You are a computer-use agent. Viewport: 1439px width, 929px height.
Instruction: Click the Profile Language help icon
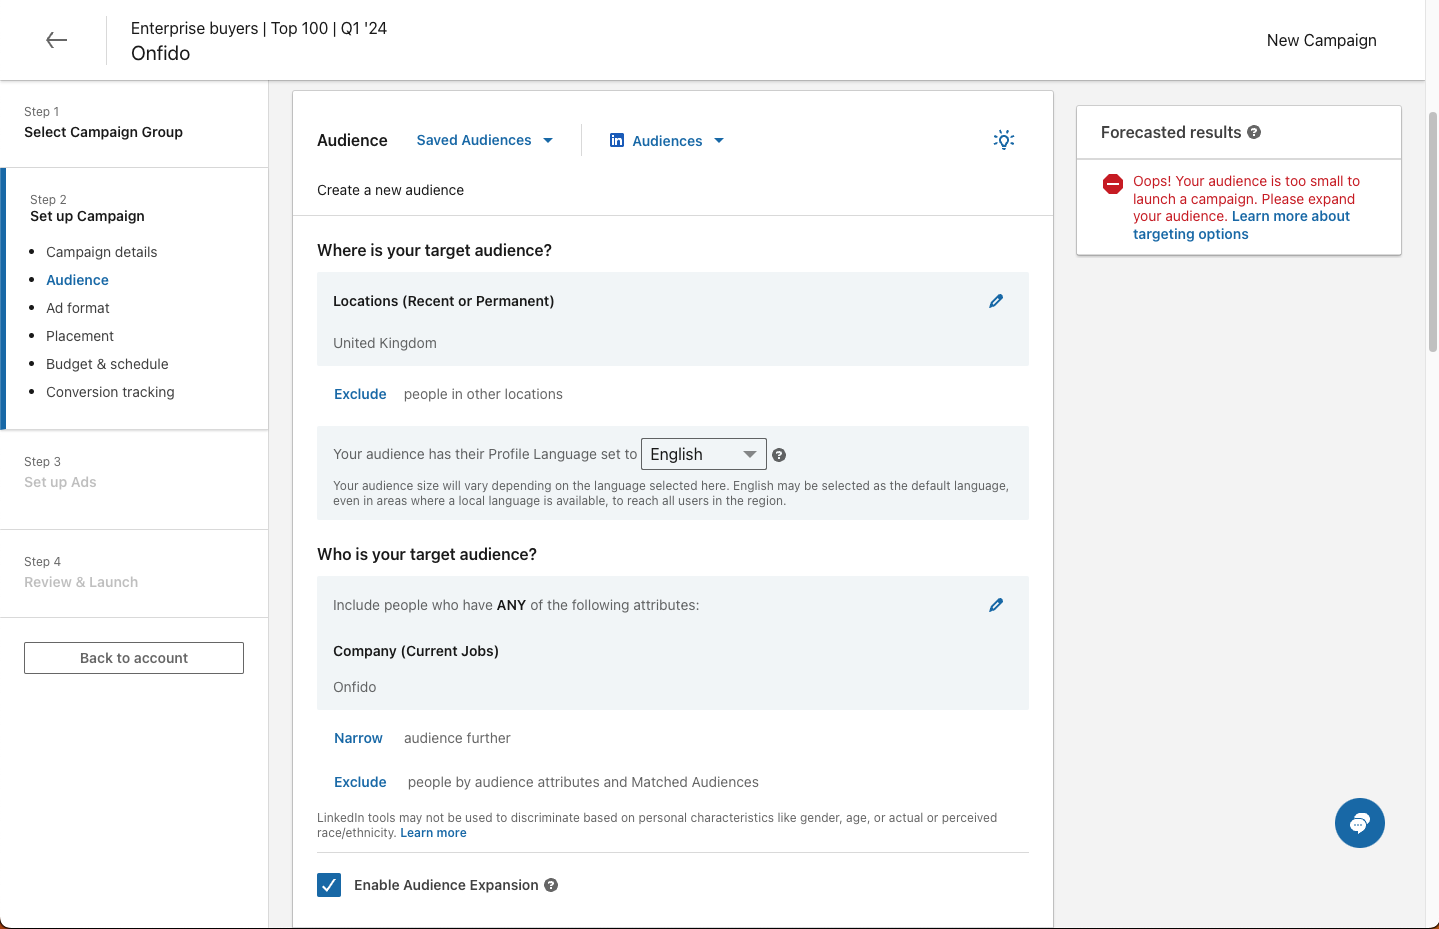(779, 455)
